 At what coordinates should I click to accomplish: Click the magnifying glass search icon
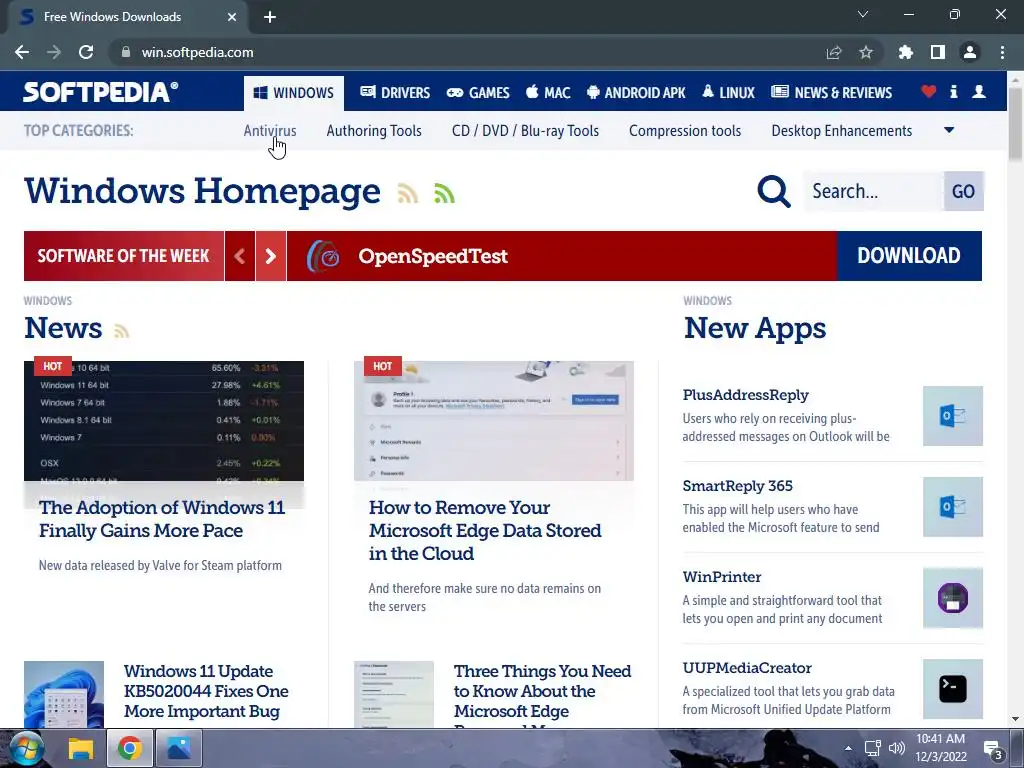774,191
